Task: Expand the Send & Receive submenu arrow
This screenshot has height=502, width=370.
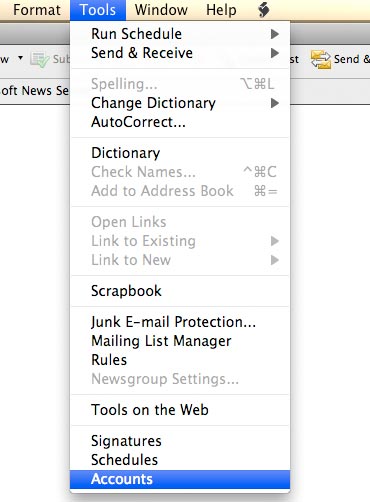Action: (x=275, y=53)
